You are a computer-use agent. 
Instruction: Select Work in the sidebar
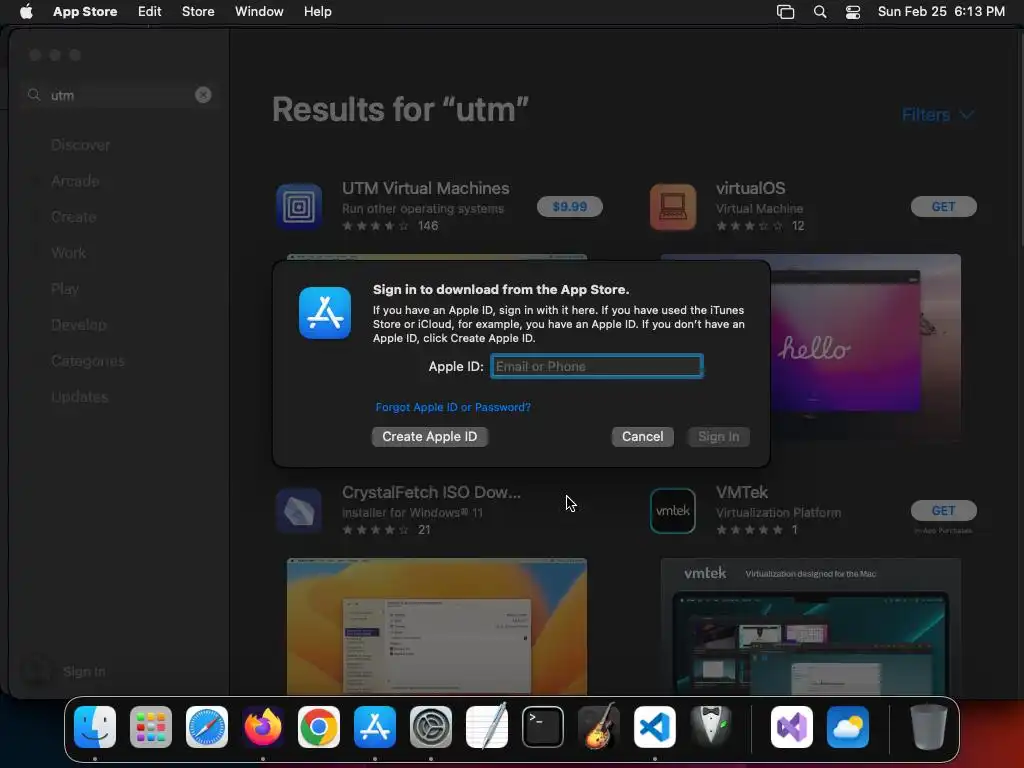69,253
